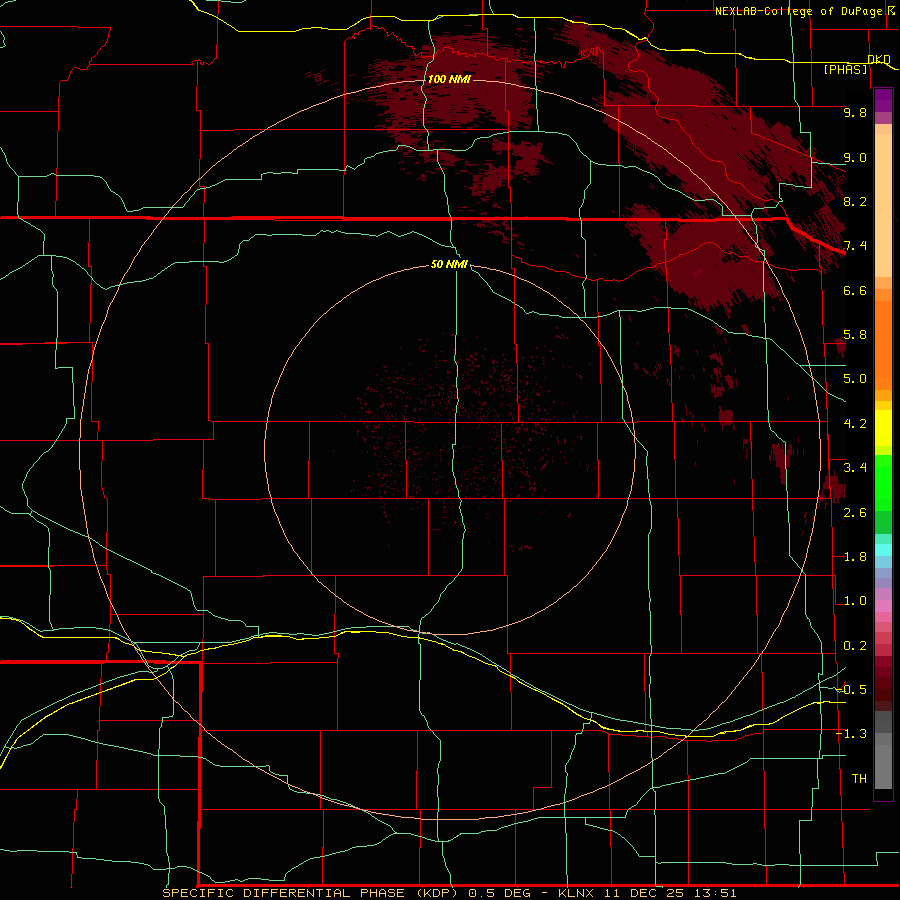Click the 7.4 scale value
Viewport: 900px width, 900px height.
click(x=855, y=246)
